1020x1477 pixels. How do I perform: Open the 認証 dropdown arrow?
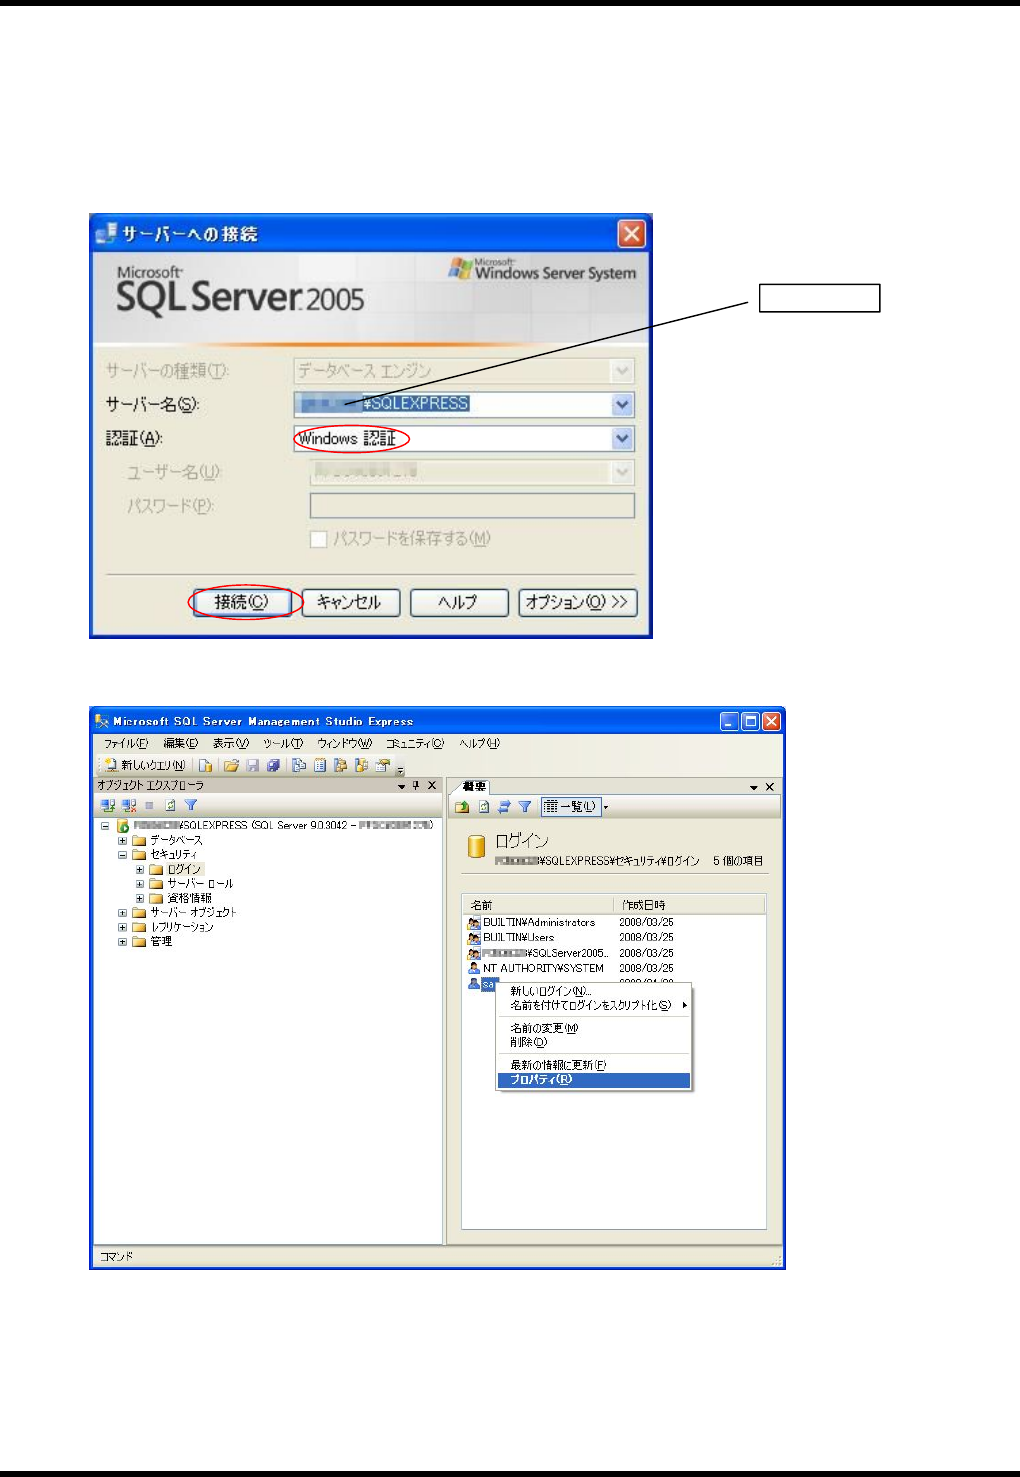623,438
